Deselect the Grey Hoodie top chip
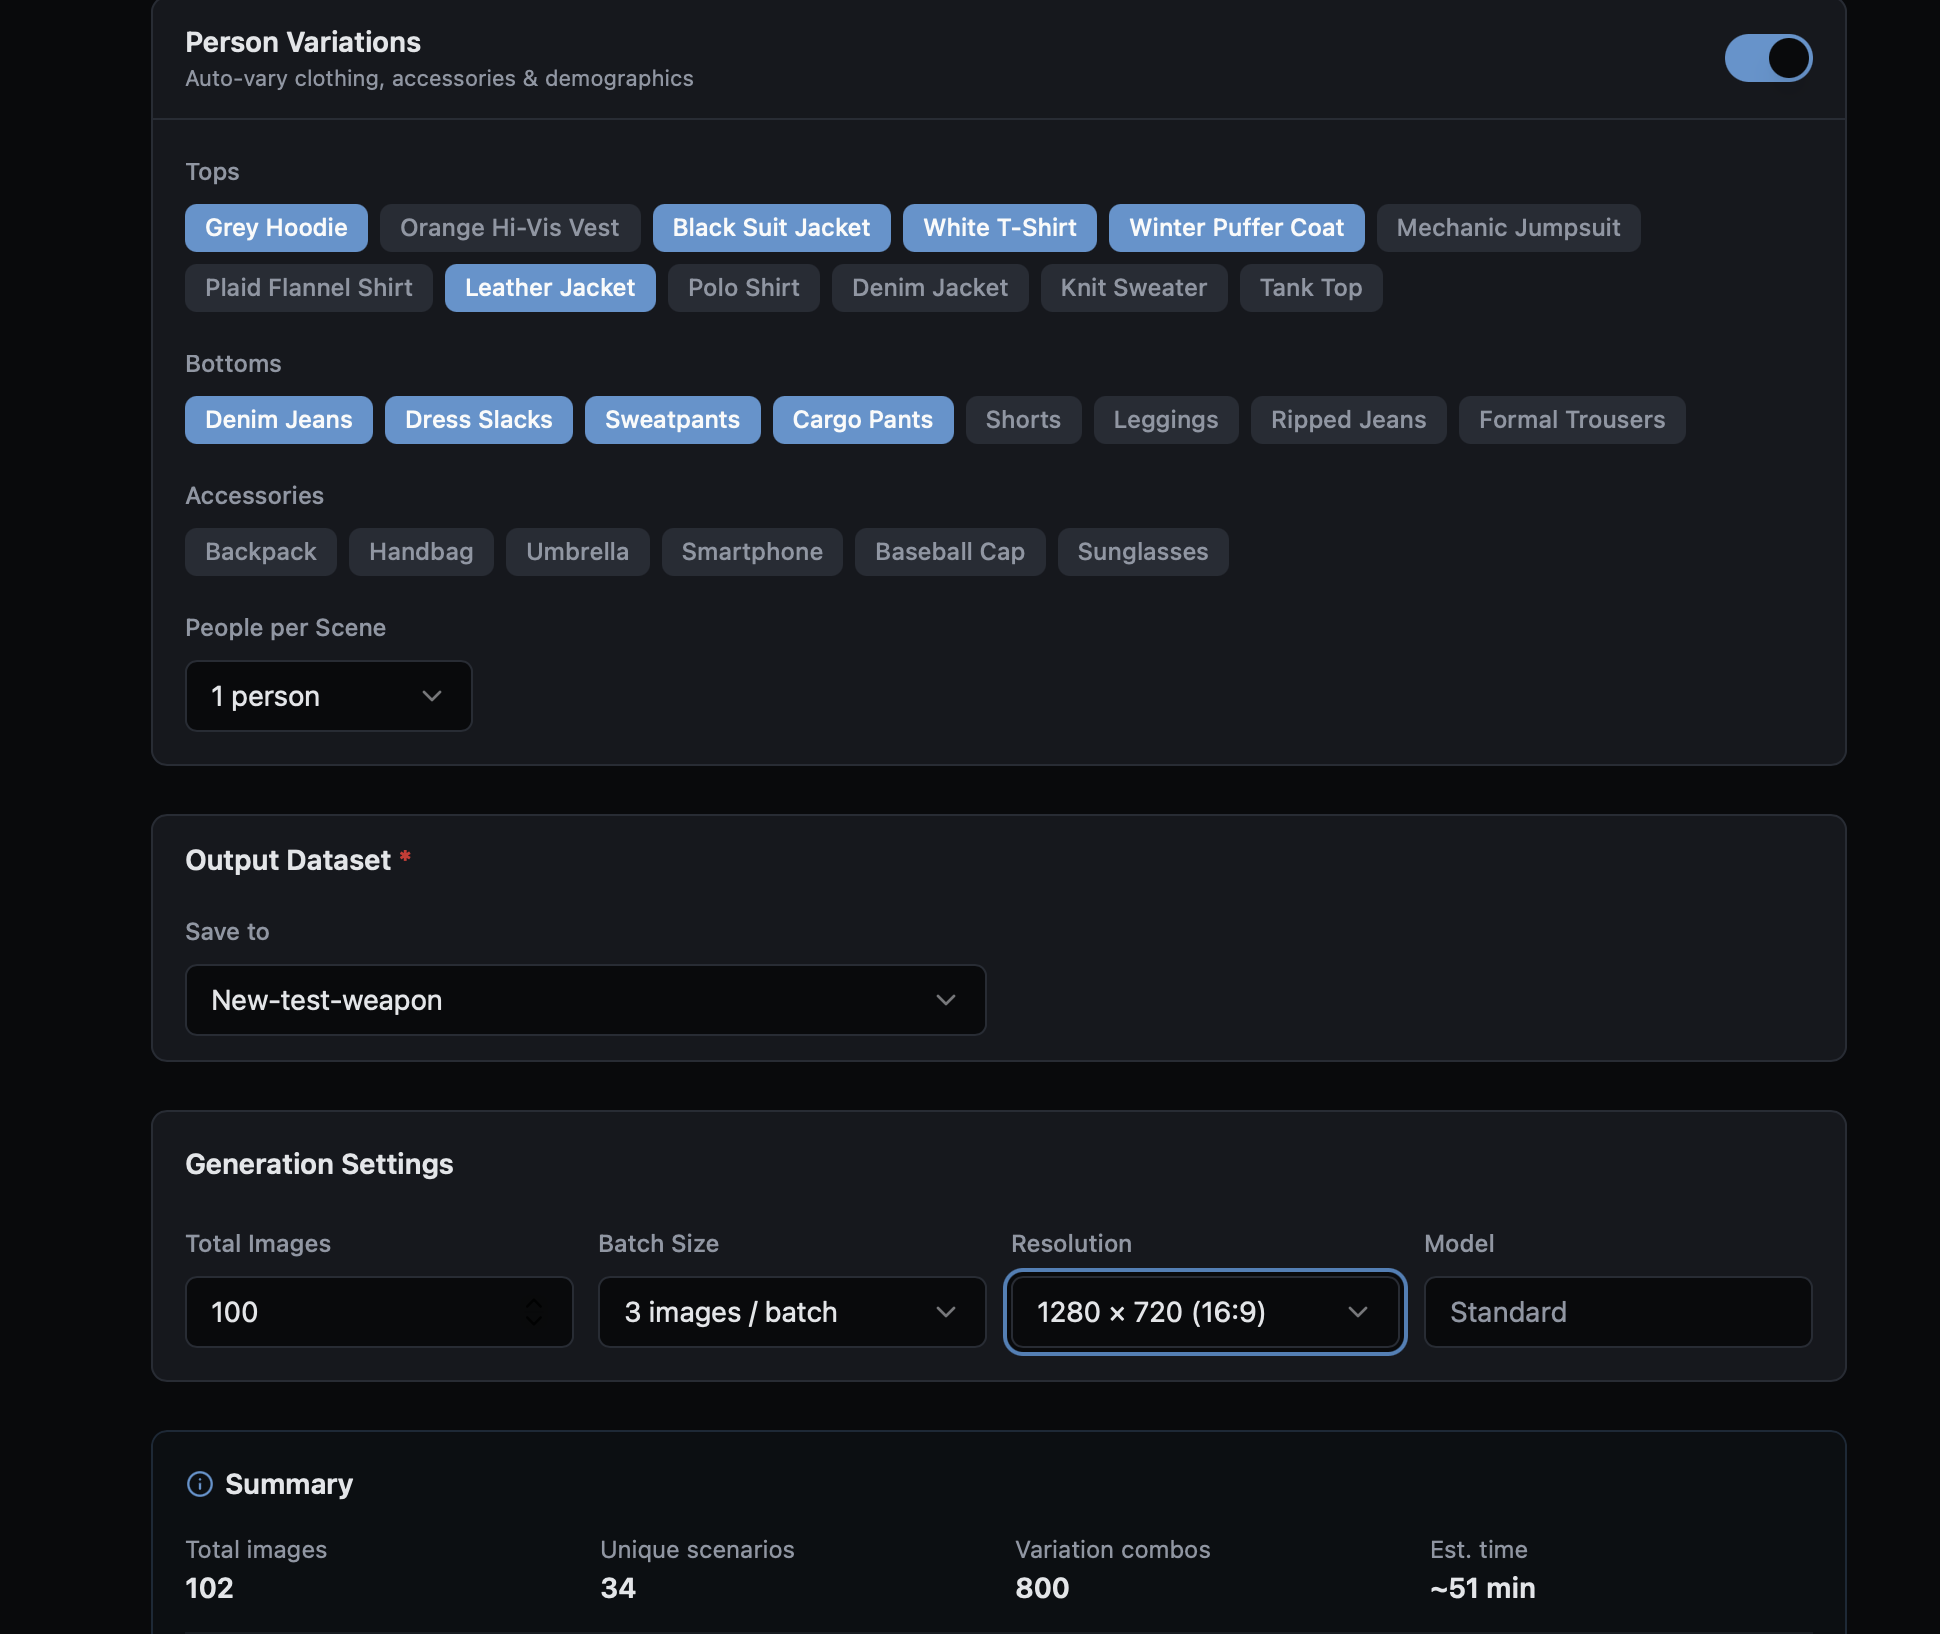This screenshot has height=1634, width=1940. pyautogui.click(x=276, y=228)
